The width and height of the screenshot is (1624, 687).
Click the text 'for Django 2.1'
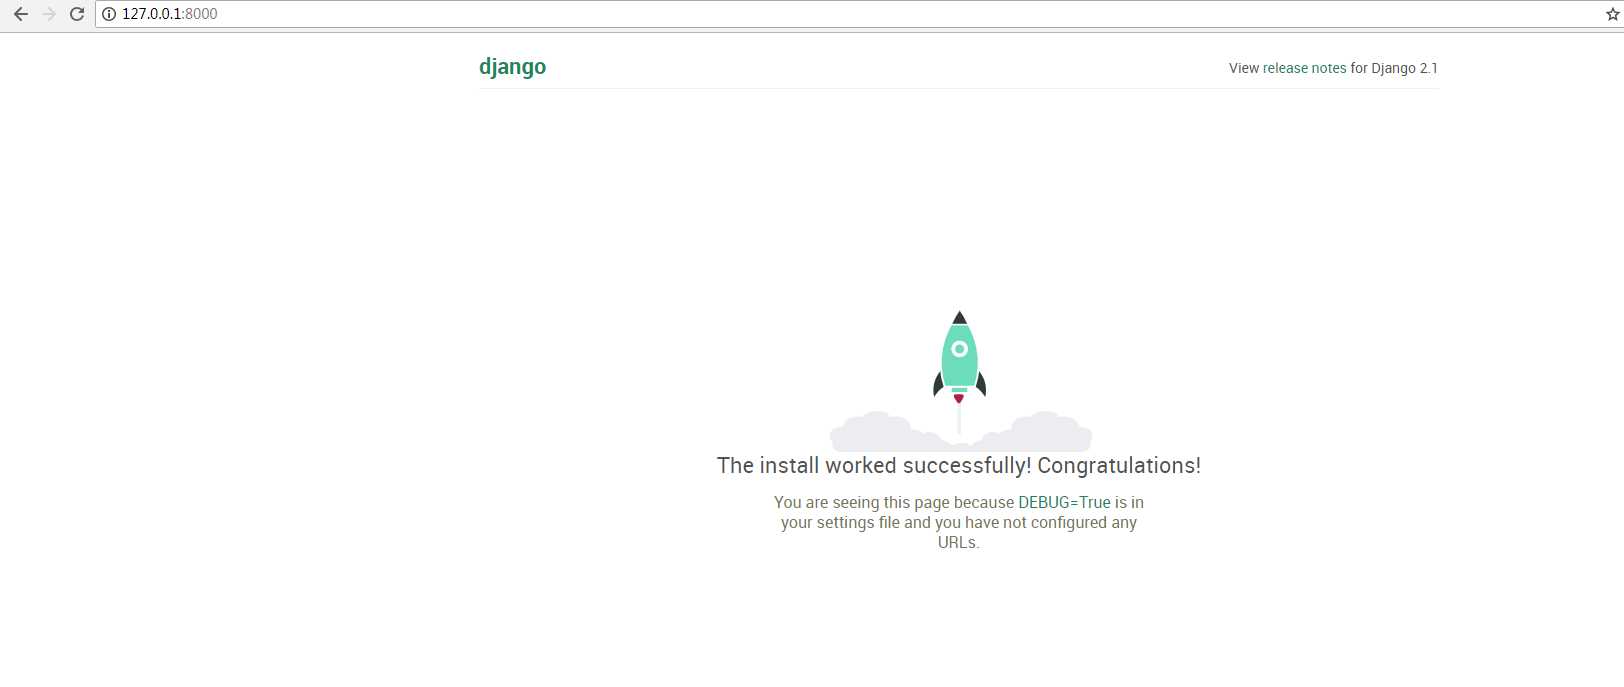[1394, 68]
